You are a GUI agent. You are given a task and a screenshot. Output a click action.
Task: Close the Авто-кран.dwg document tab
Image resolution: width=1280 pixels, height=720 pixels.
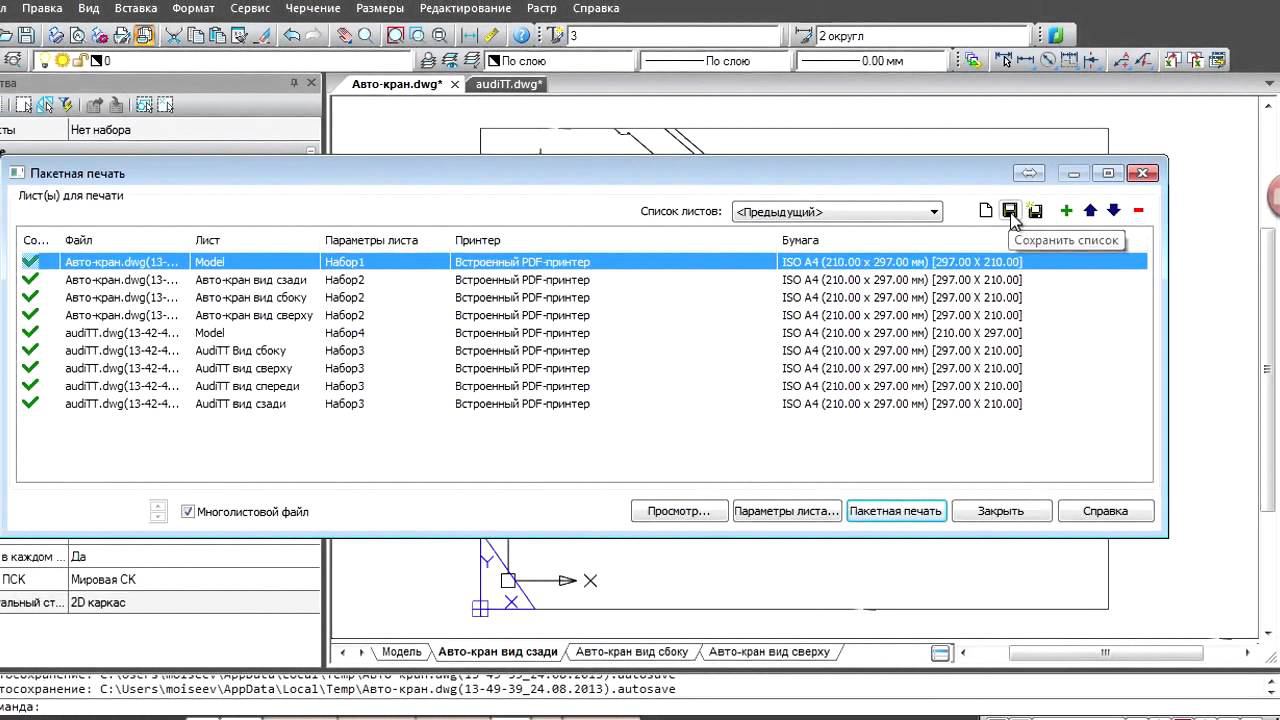[455, 84]
